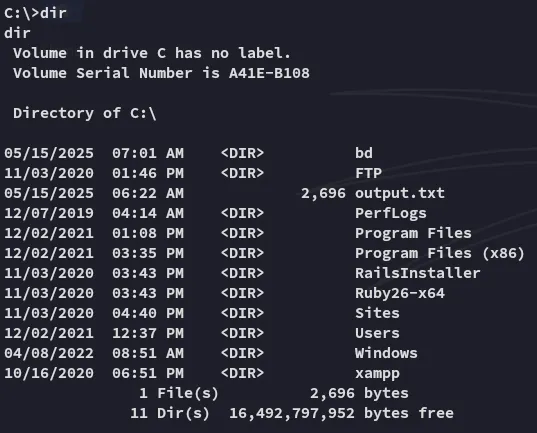Click the '11 Dir(s)' summary text
This screenshot has height=433, width=537.
click(x=170, y=413)
